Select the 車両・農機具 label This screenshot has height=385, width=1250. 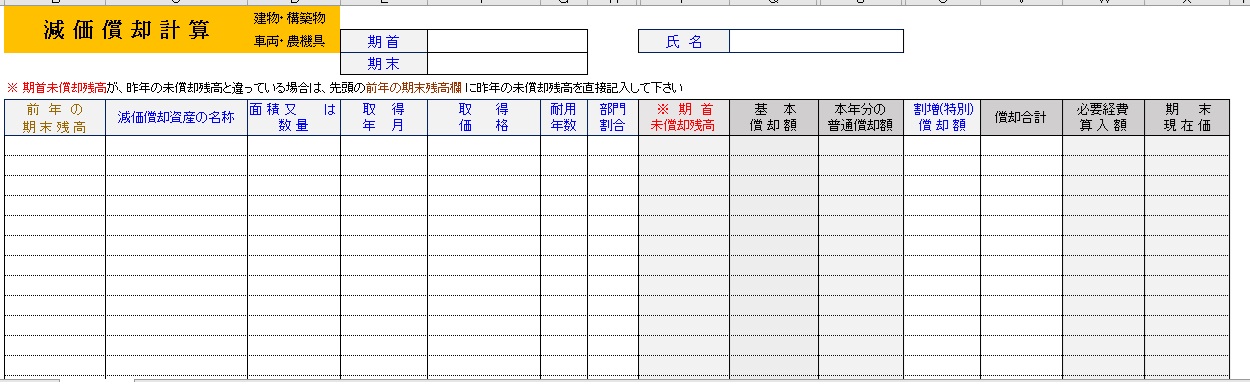290,42
